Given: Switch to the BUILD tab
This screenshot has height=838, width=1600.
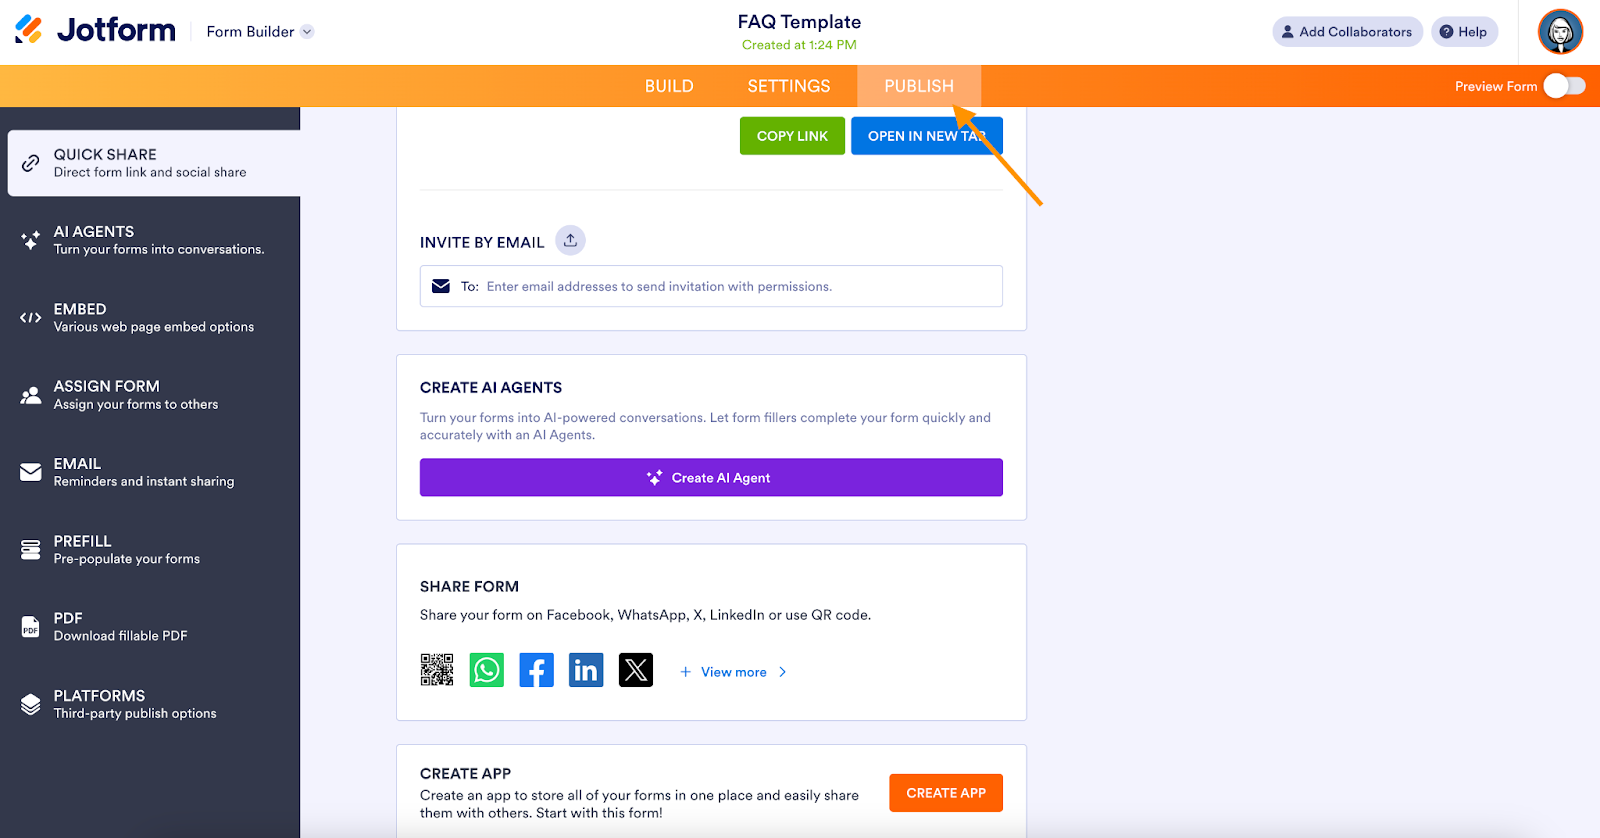Looking at the screenshot, I should point(669,86).
